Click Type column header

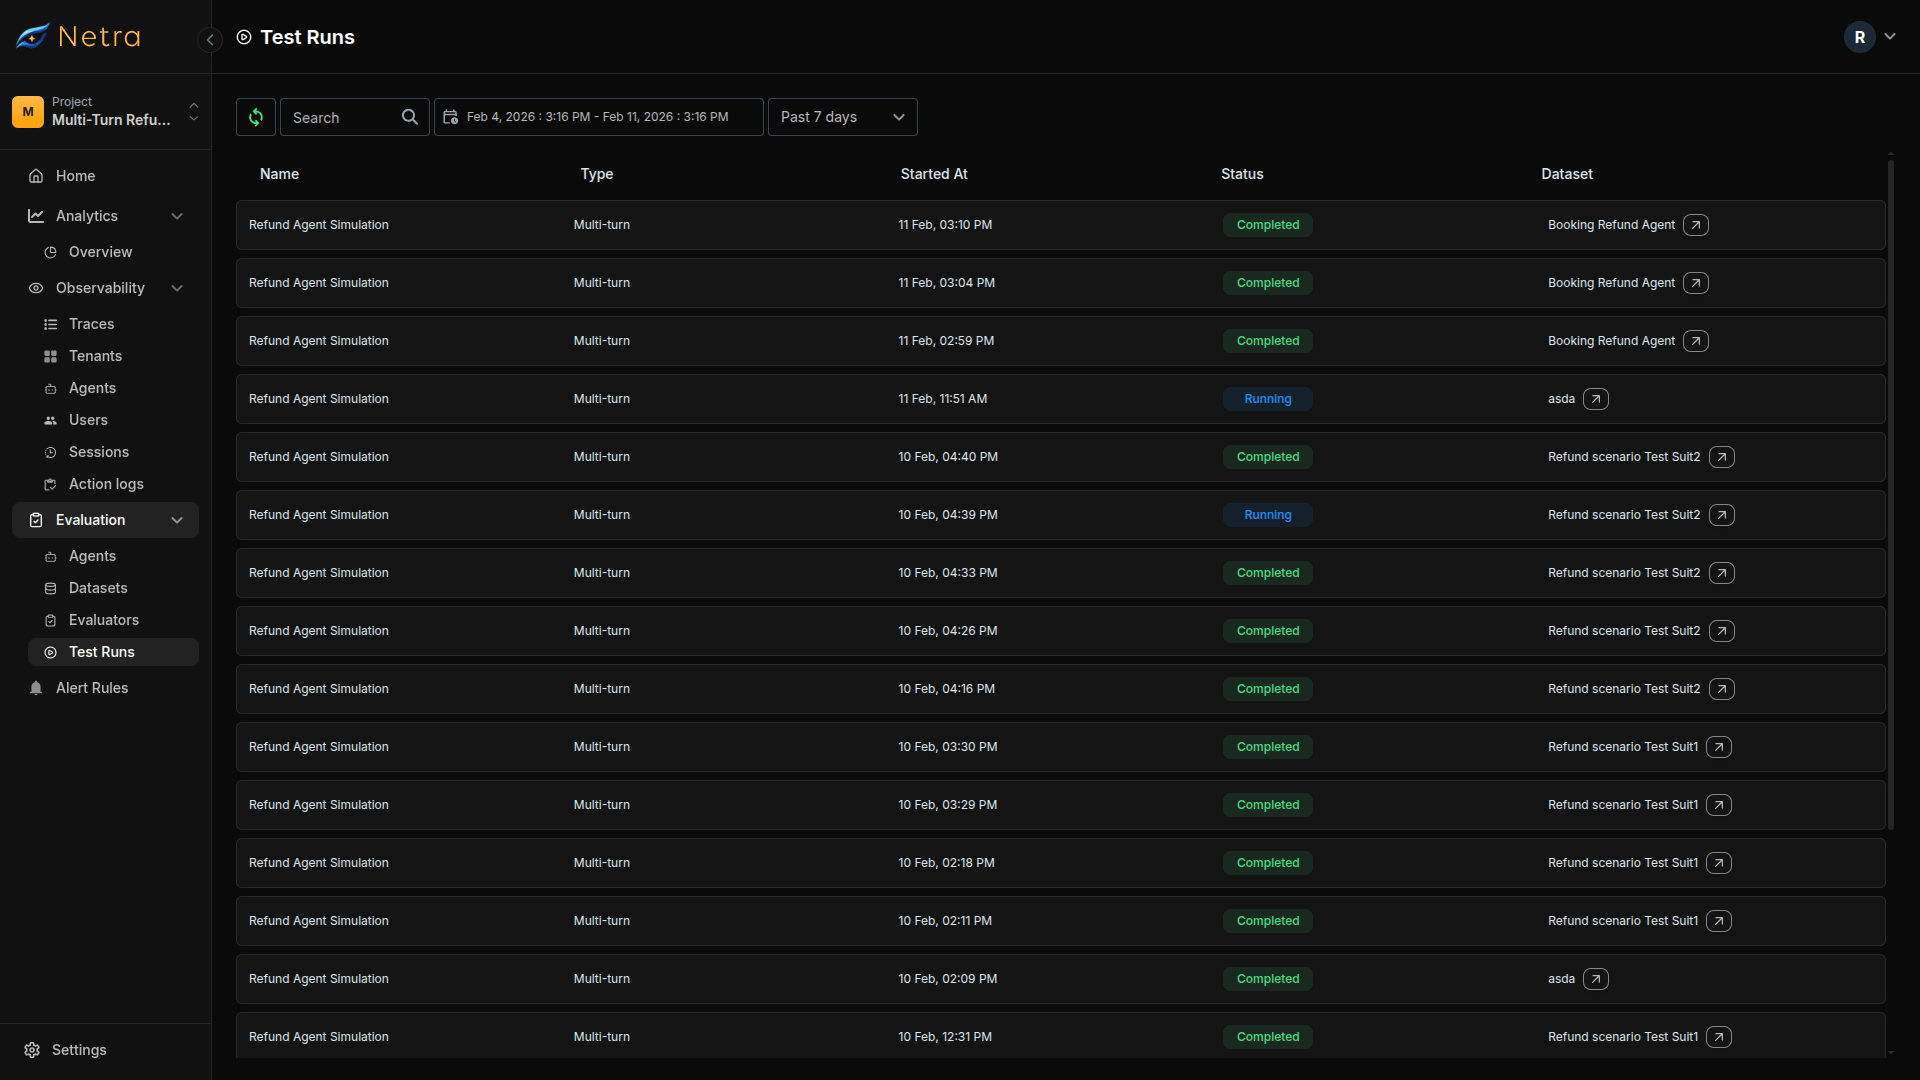click(x=597, y=174)
